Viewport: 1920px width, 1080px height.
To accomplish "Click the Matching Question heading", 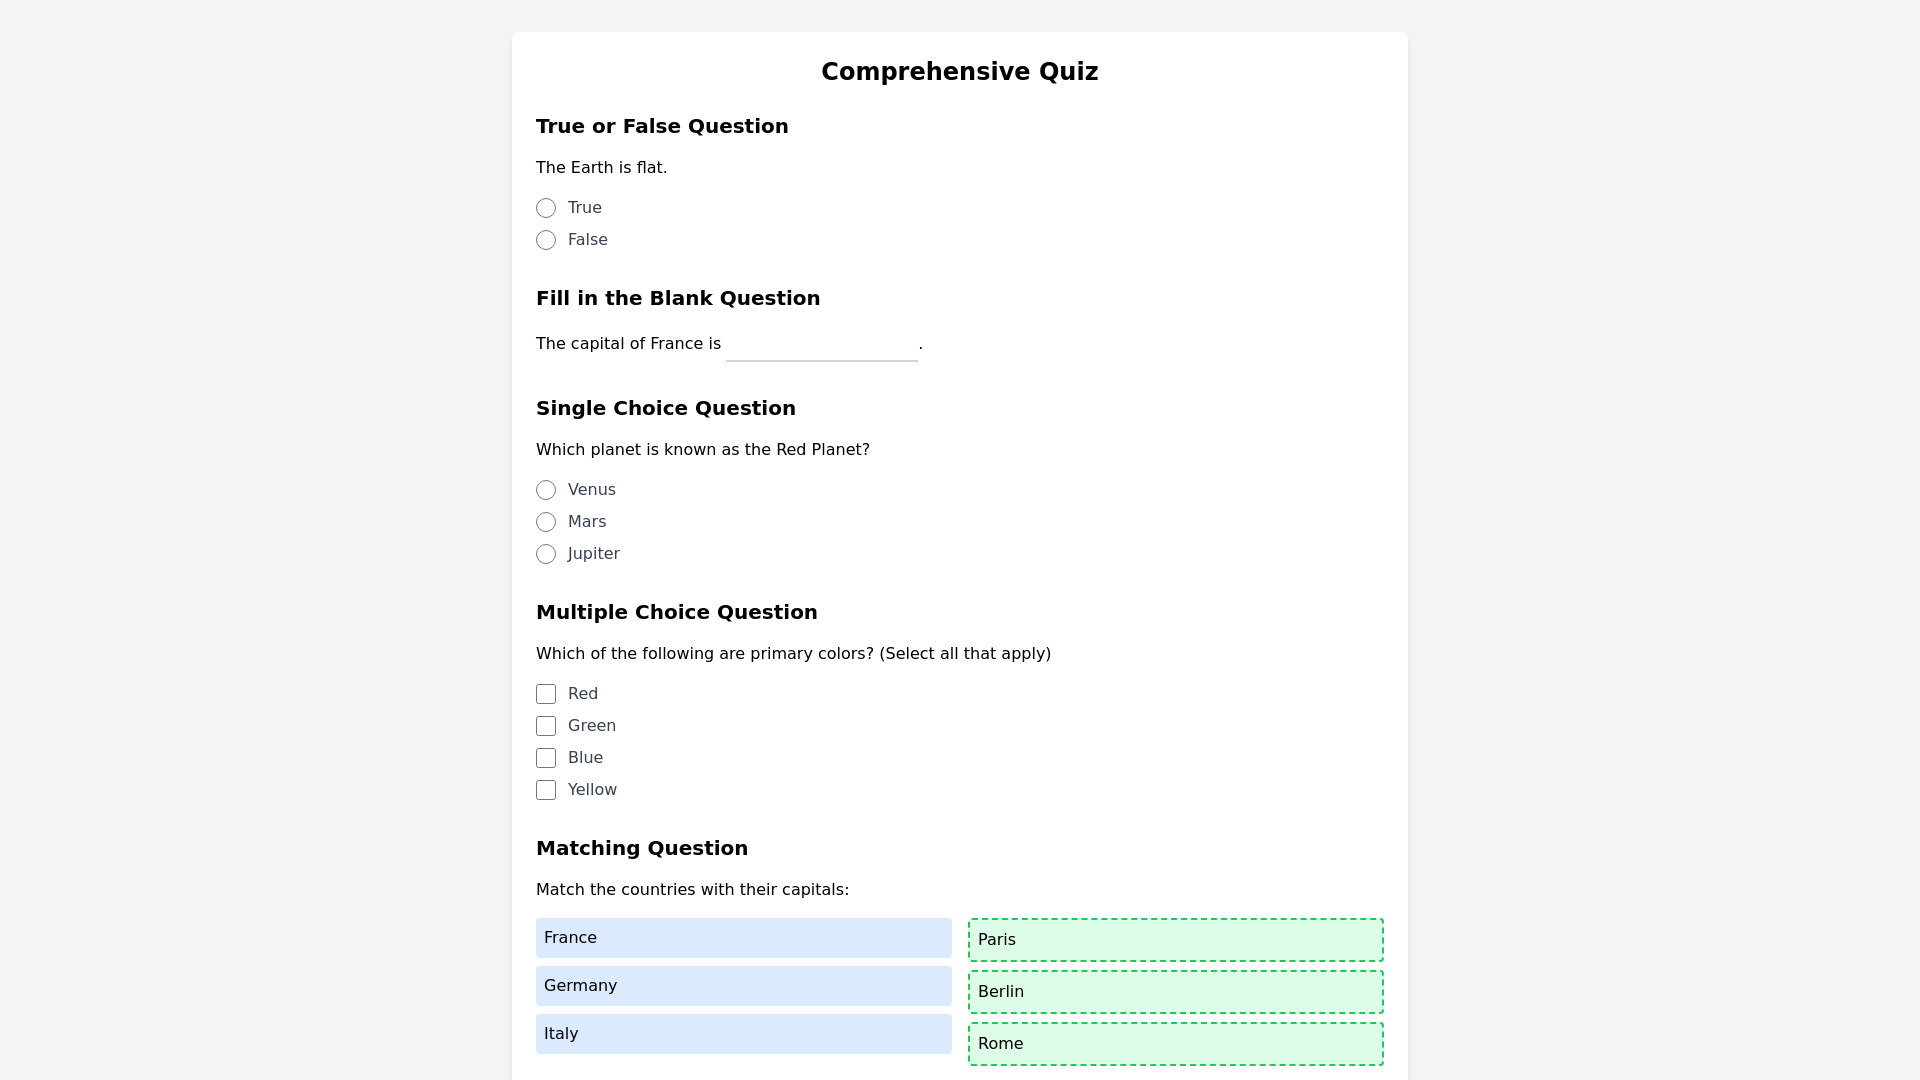I will [641, 848].
